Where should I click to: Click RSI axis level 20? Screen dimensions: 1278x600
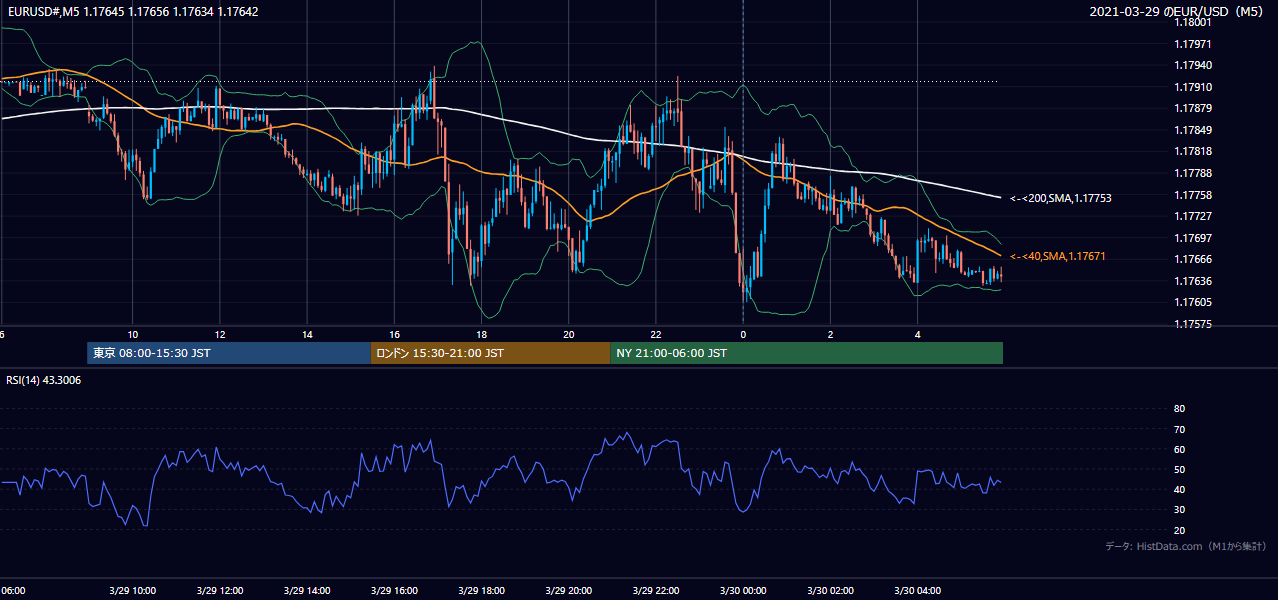click(1179, 531)
